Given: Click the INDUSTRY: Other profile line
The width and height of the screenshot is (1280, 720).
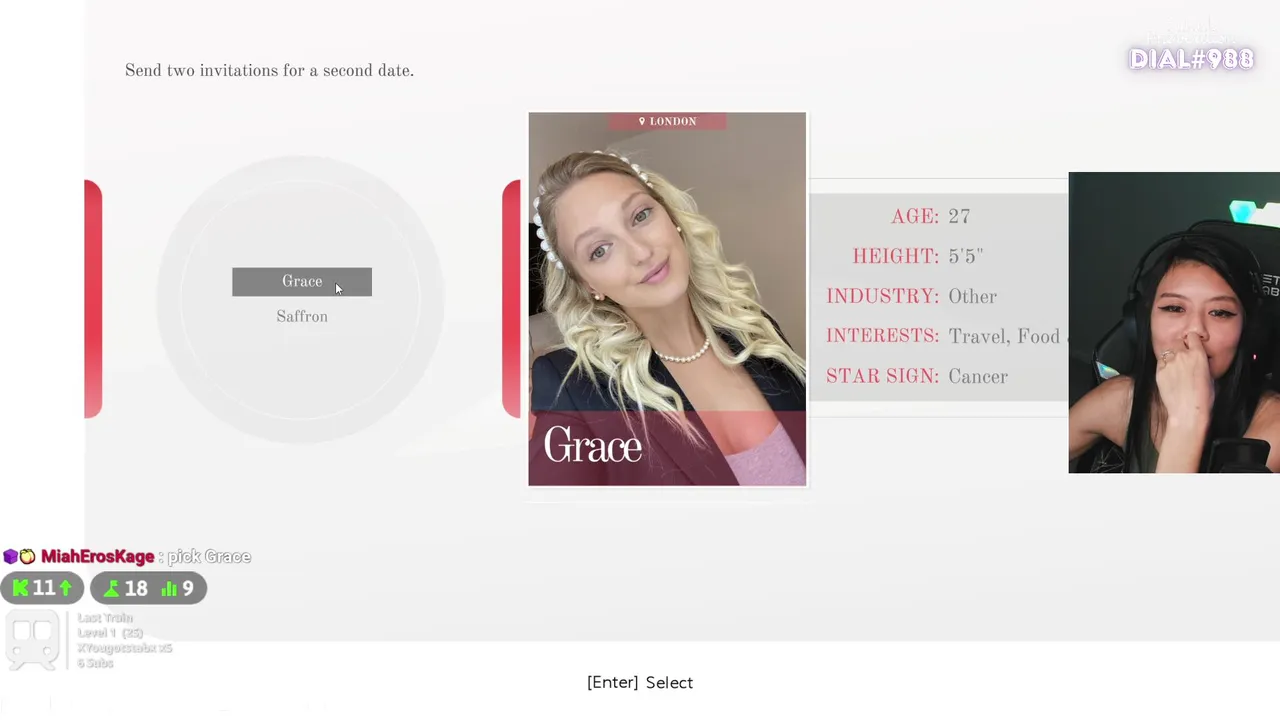Looking at the screenshot, I should 912,296.
